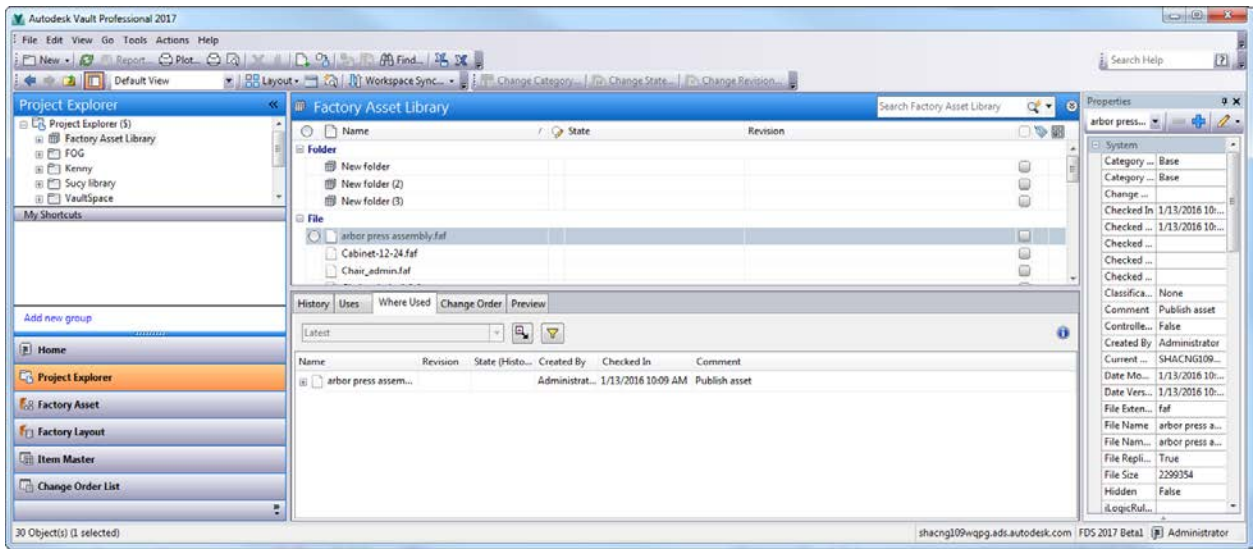Click the Search Factory Asset Library field
The height and width of the screenshot is (555, 1256).
click(x=951, y=107)
